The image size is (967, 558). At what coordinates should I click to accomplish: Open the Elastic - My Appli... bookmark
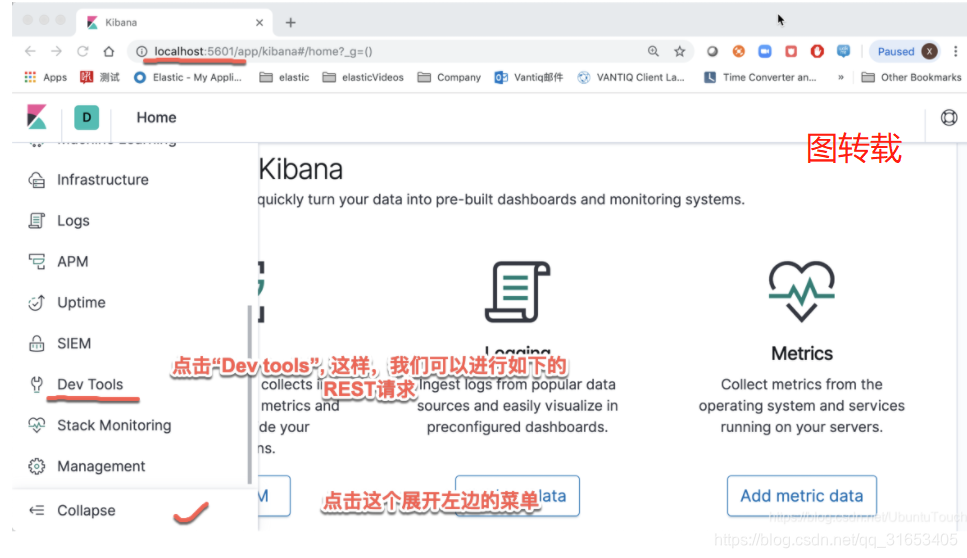187,77
